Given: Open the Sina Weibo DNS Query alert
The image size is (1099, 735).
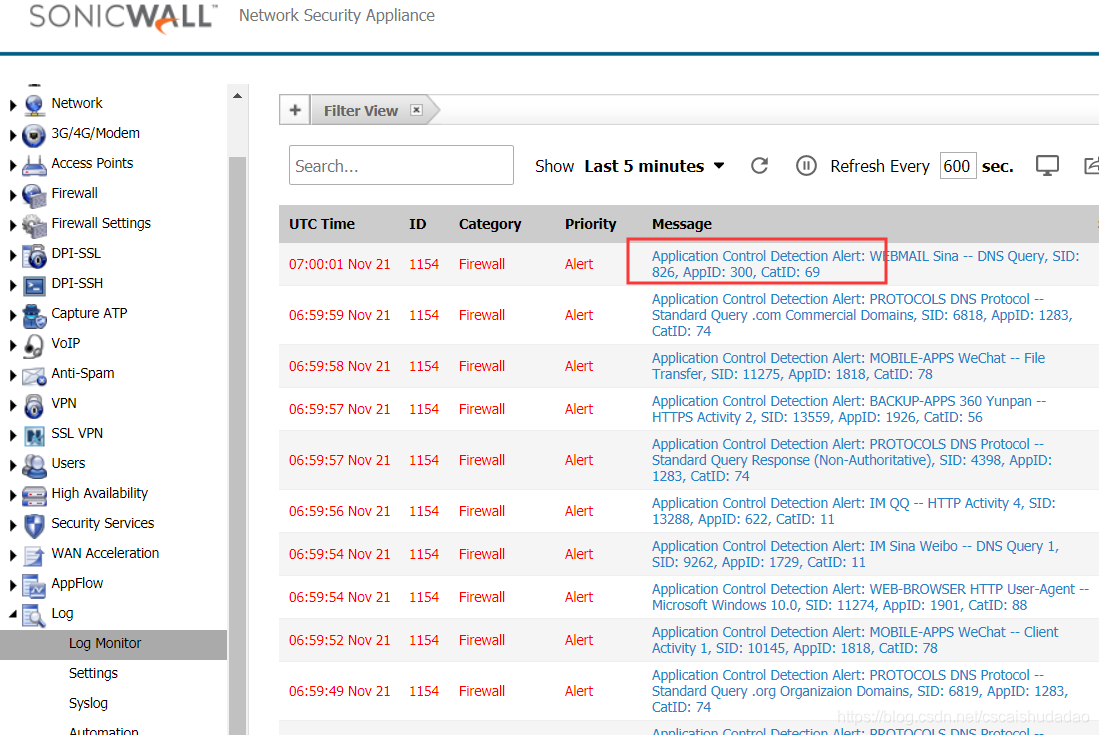Looking at the screenshot, I should (x=855, y=554).
